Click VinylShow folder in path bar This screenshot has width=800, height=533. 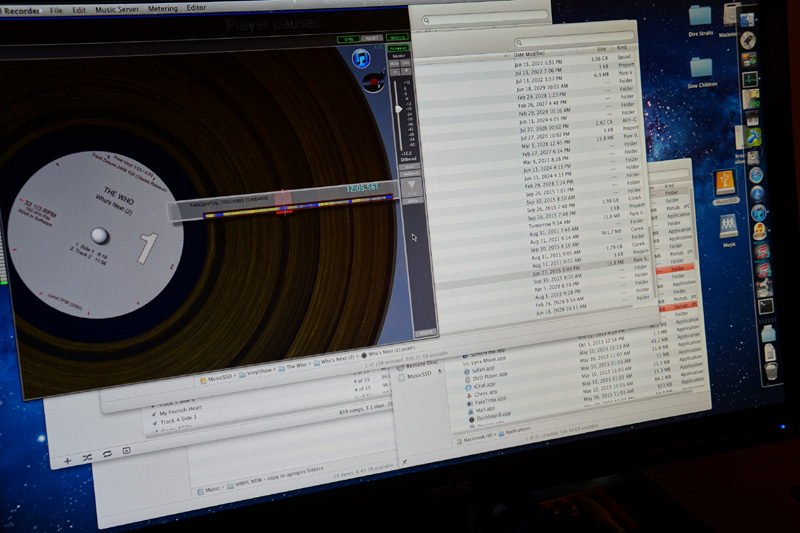pos(258,372)
